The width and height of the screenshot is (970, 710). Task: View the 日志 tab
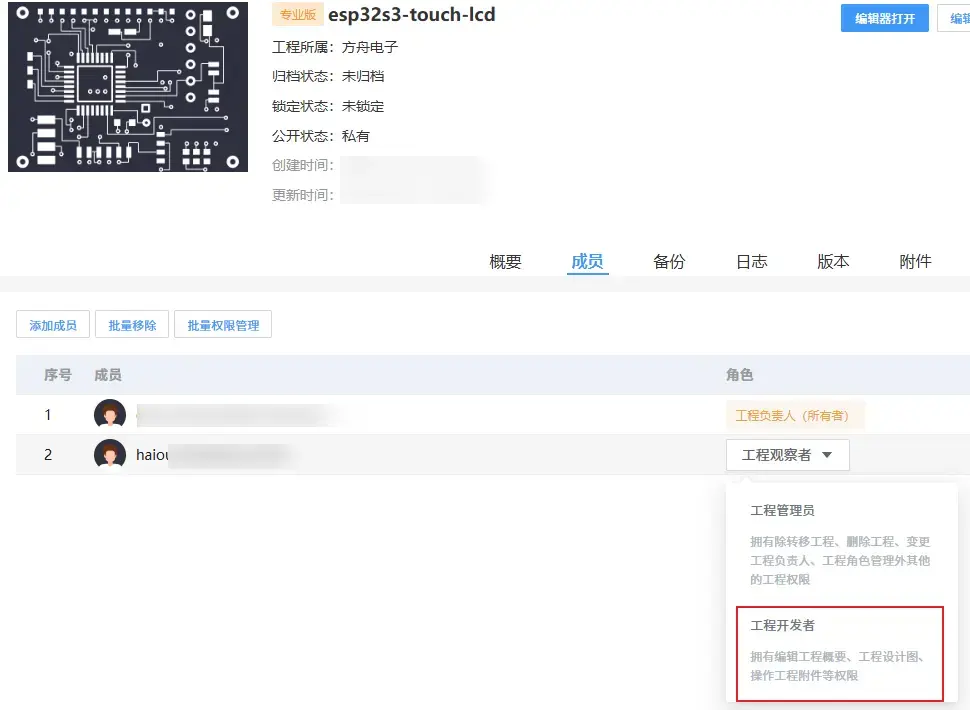point(752,262)
